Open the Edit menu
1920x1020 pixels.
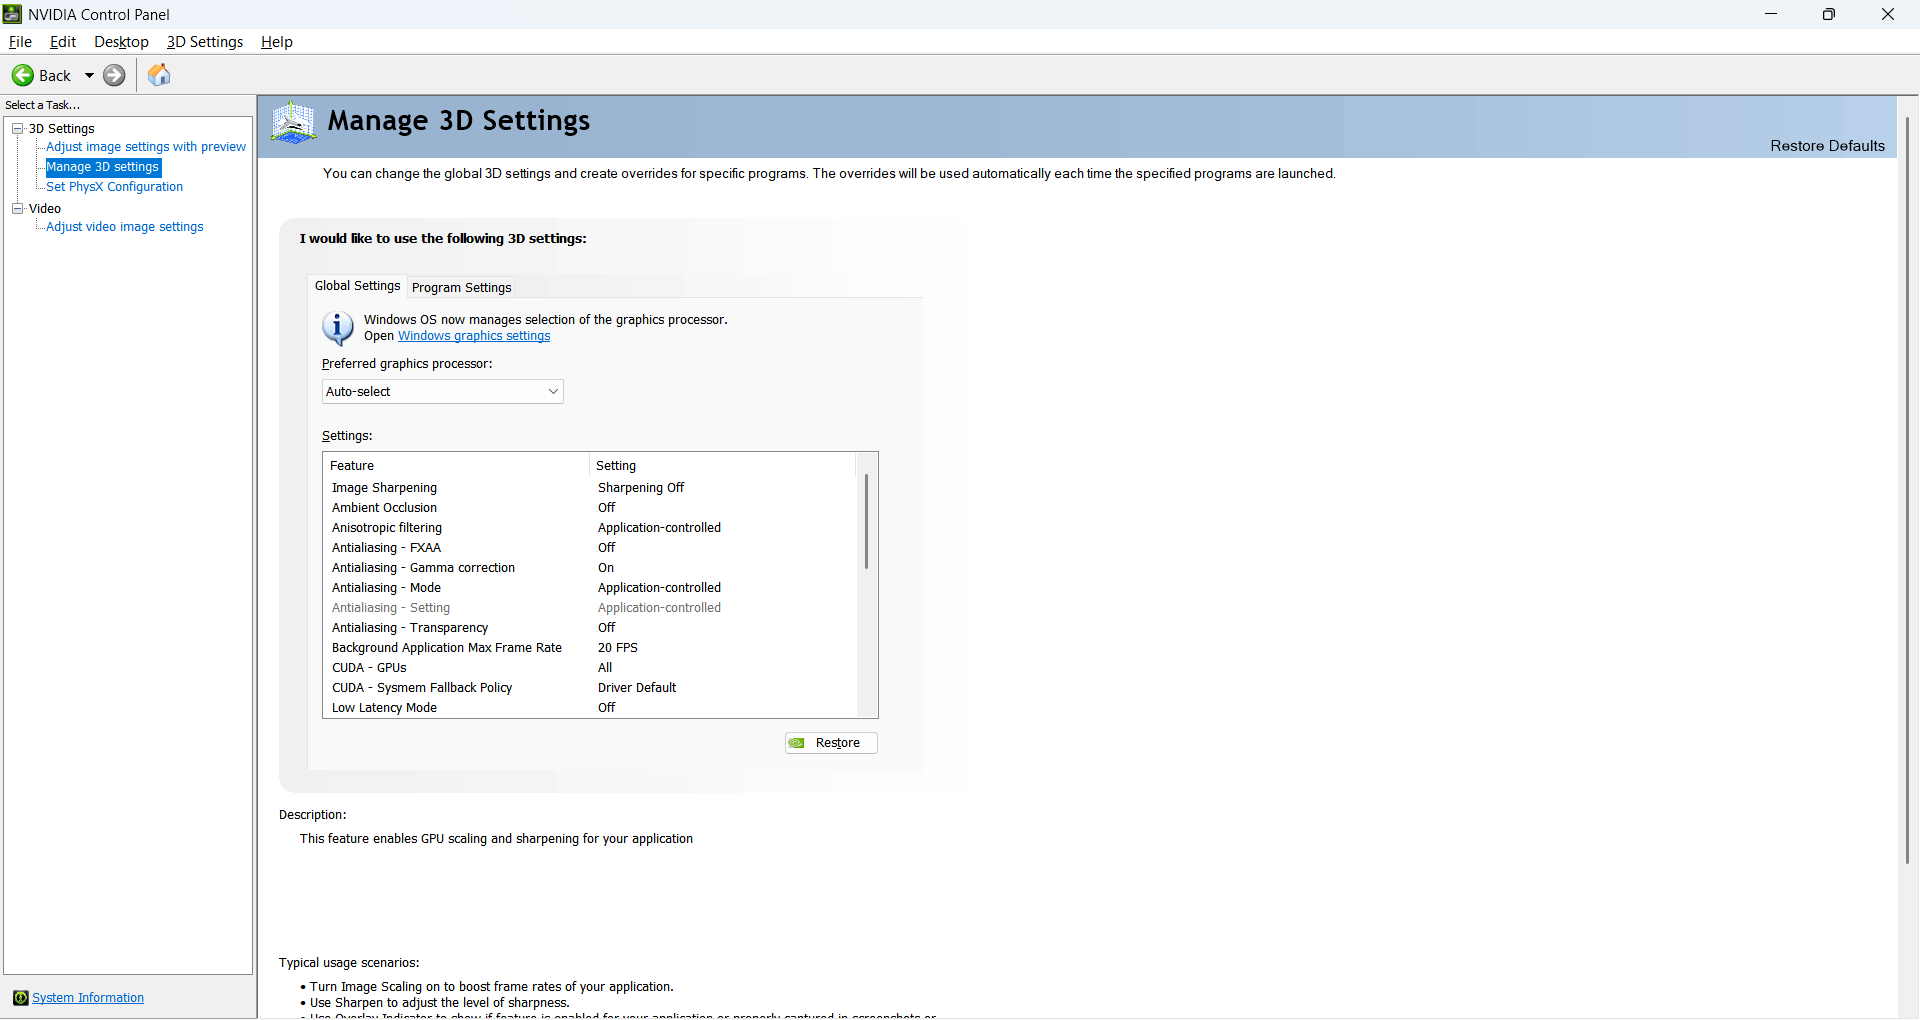point(63,42)
